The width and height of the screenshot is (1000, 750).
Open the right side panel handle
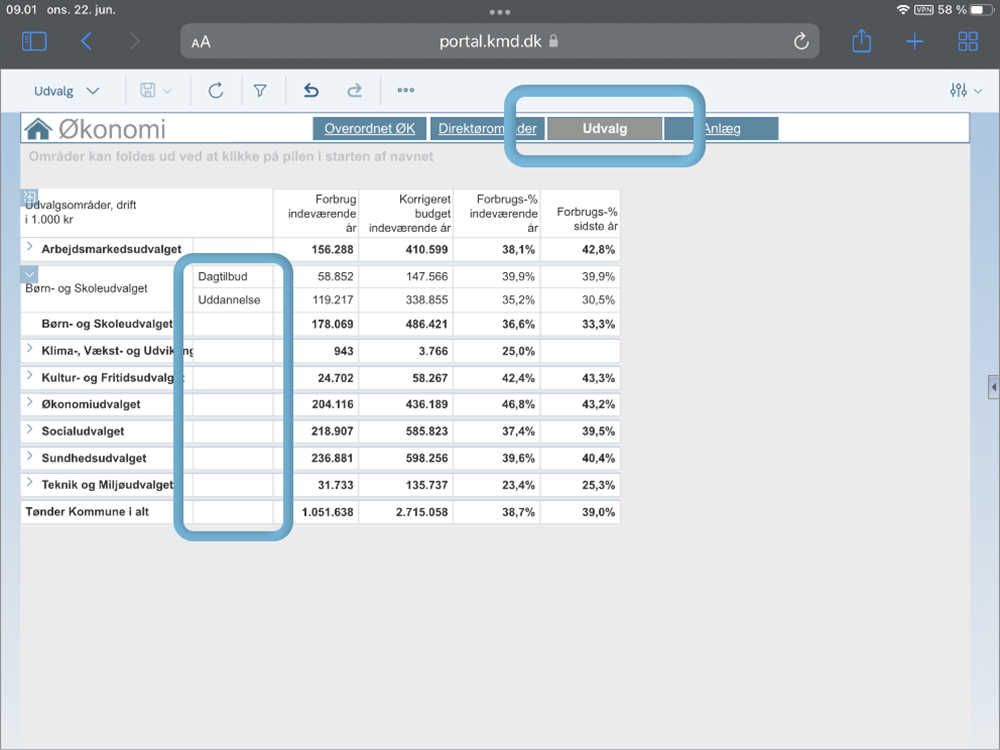pos(993,386)
